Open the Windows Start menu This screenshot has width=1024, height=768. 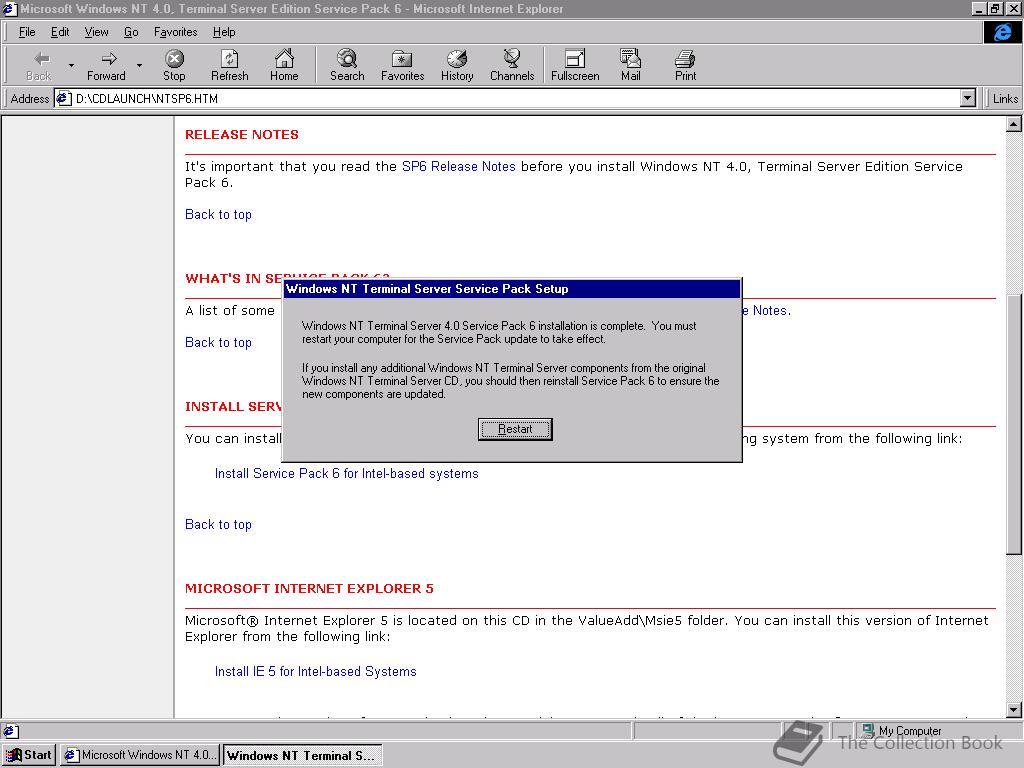(x=29, y=755)
